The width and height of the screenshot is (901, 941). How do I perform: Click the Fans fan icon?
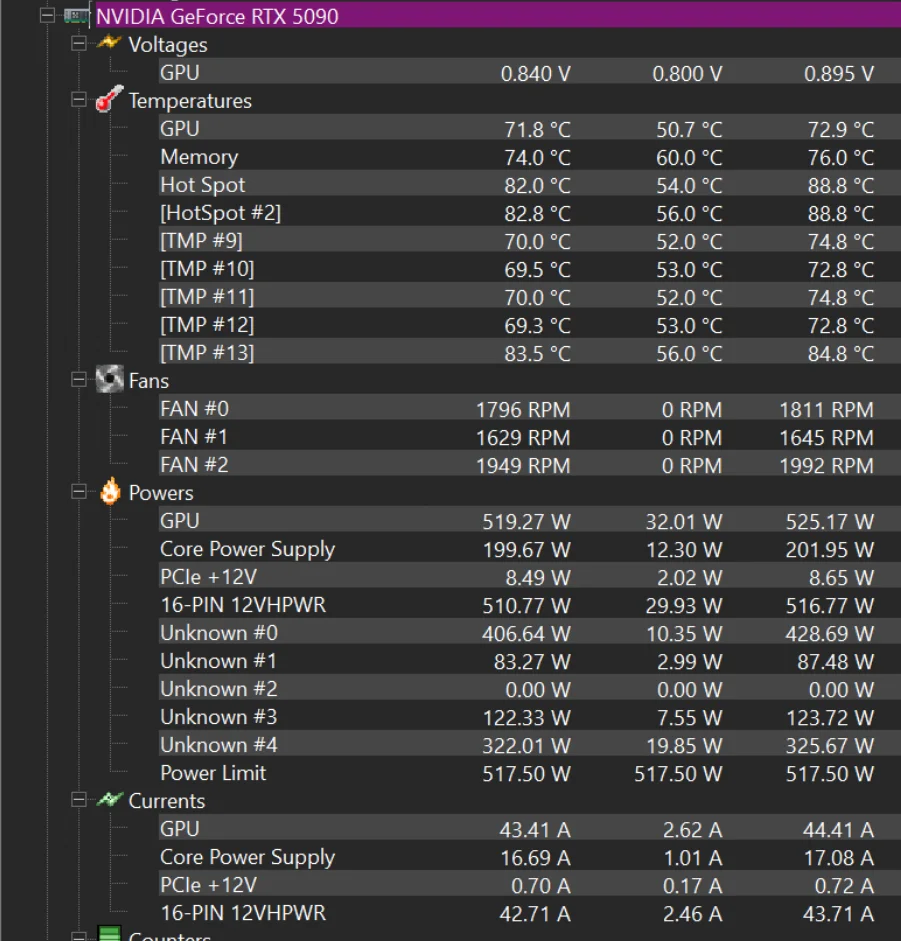coord(110,379)
